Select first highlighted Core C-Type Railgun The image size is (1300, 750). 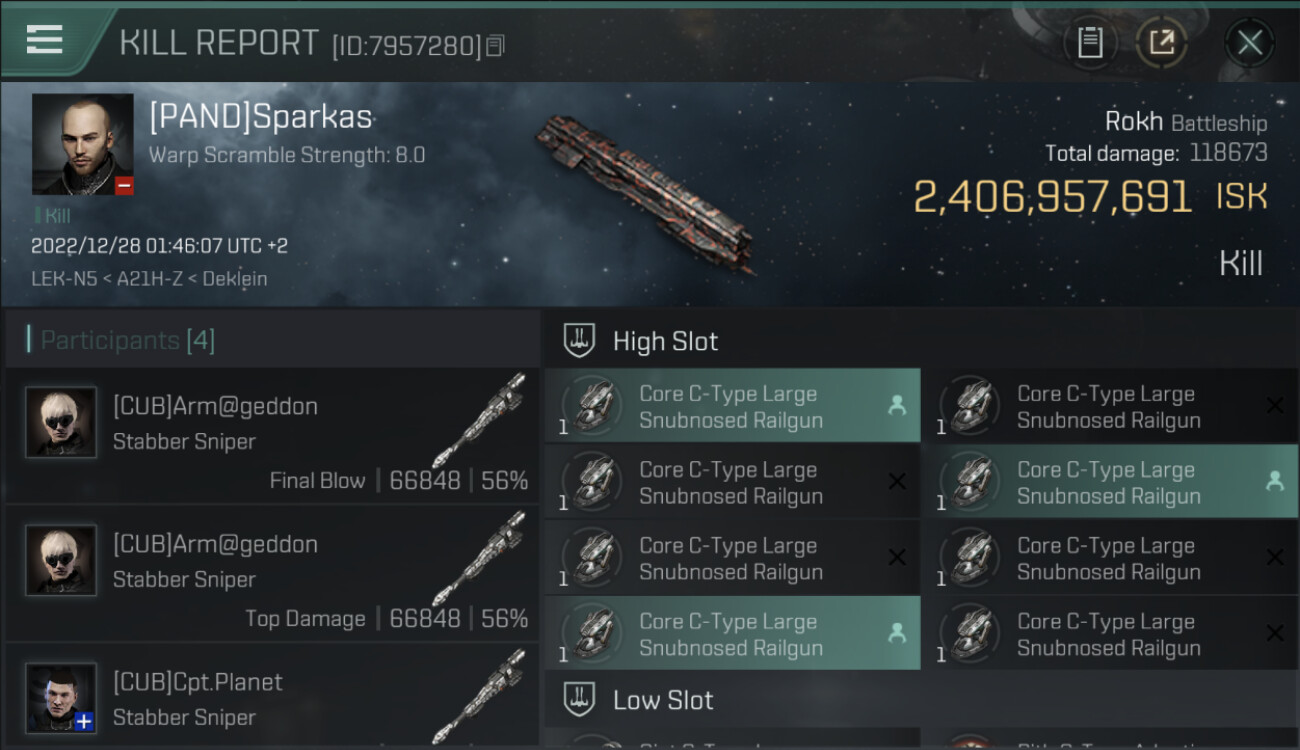pyautogui.click(x=732, y=406)
